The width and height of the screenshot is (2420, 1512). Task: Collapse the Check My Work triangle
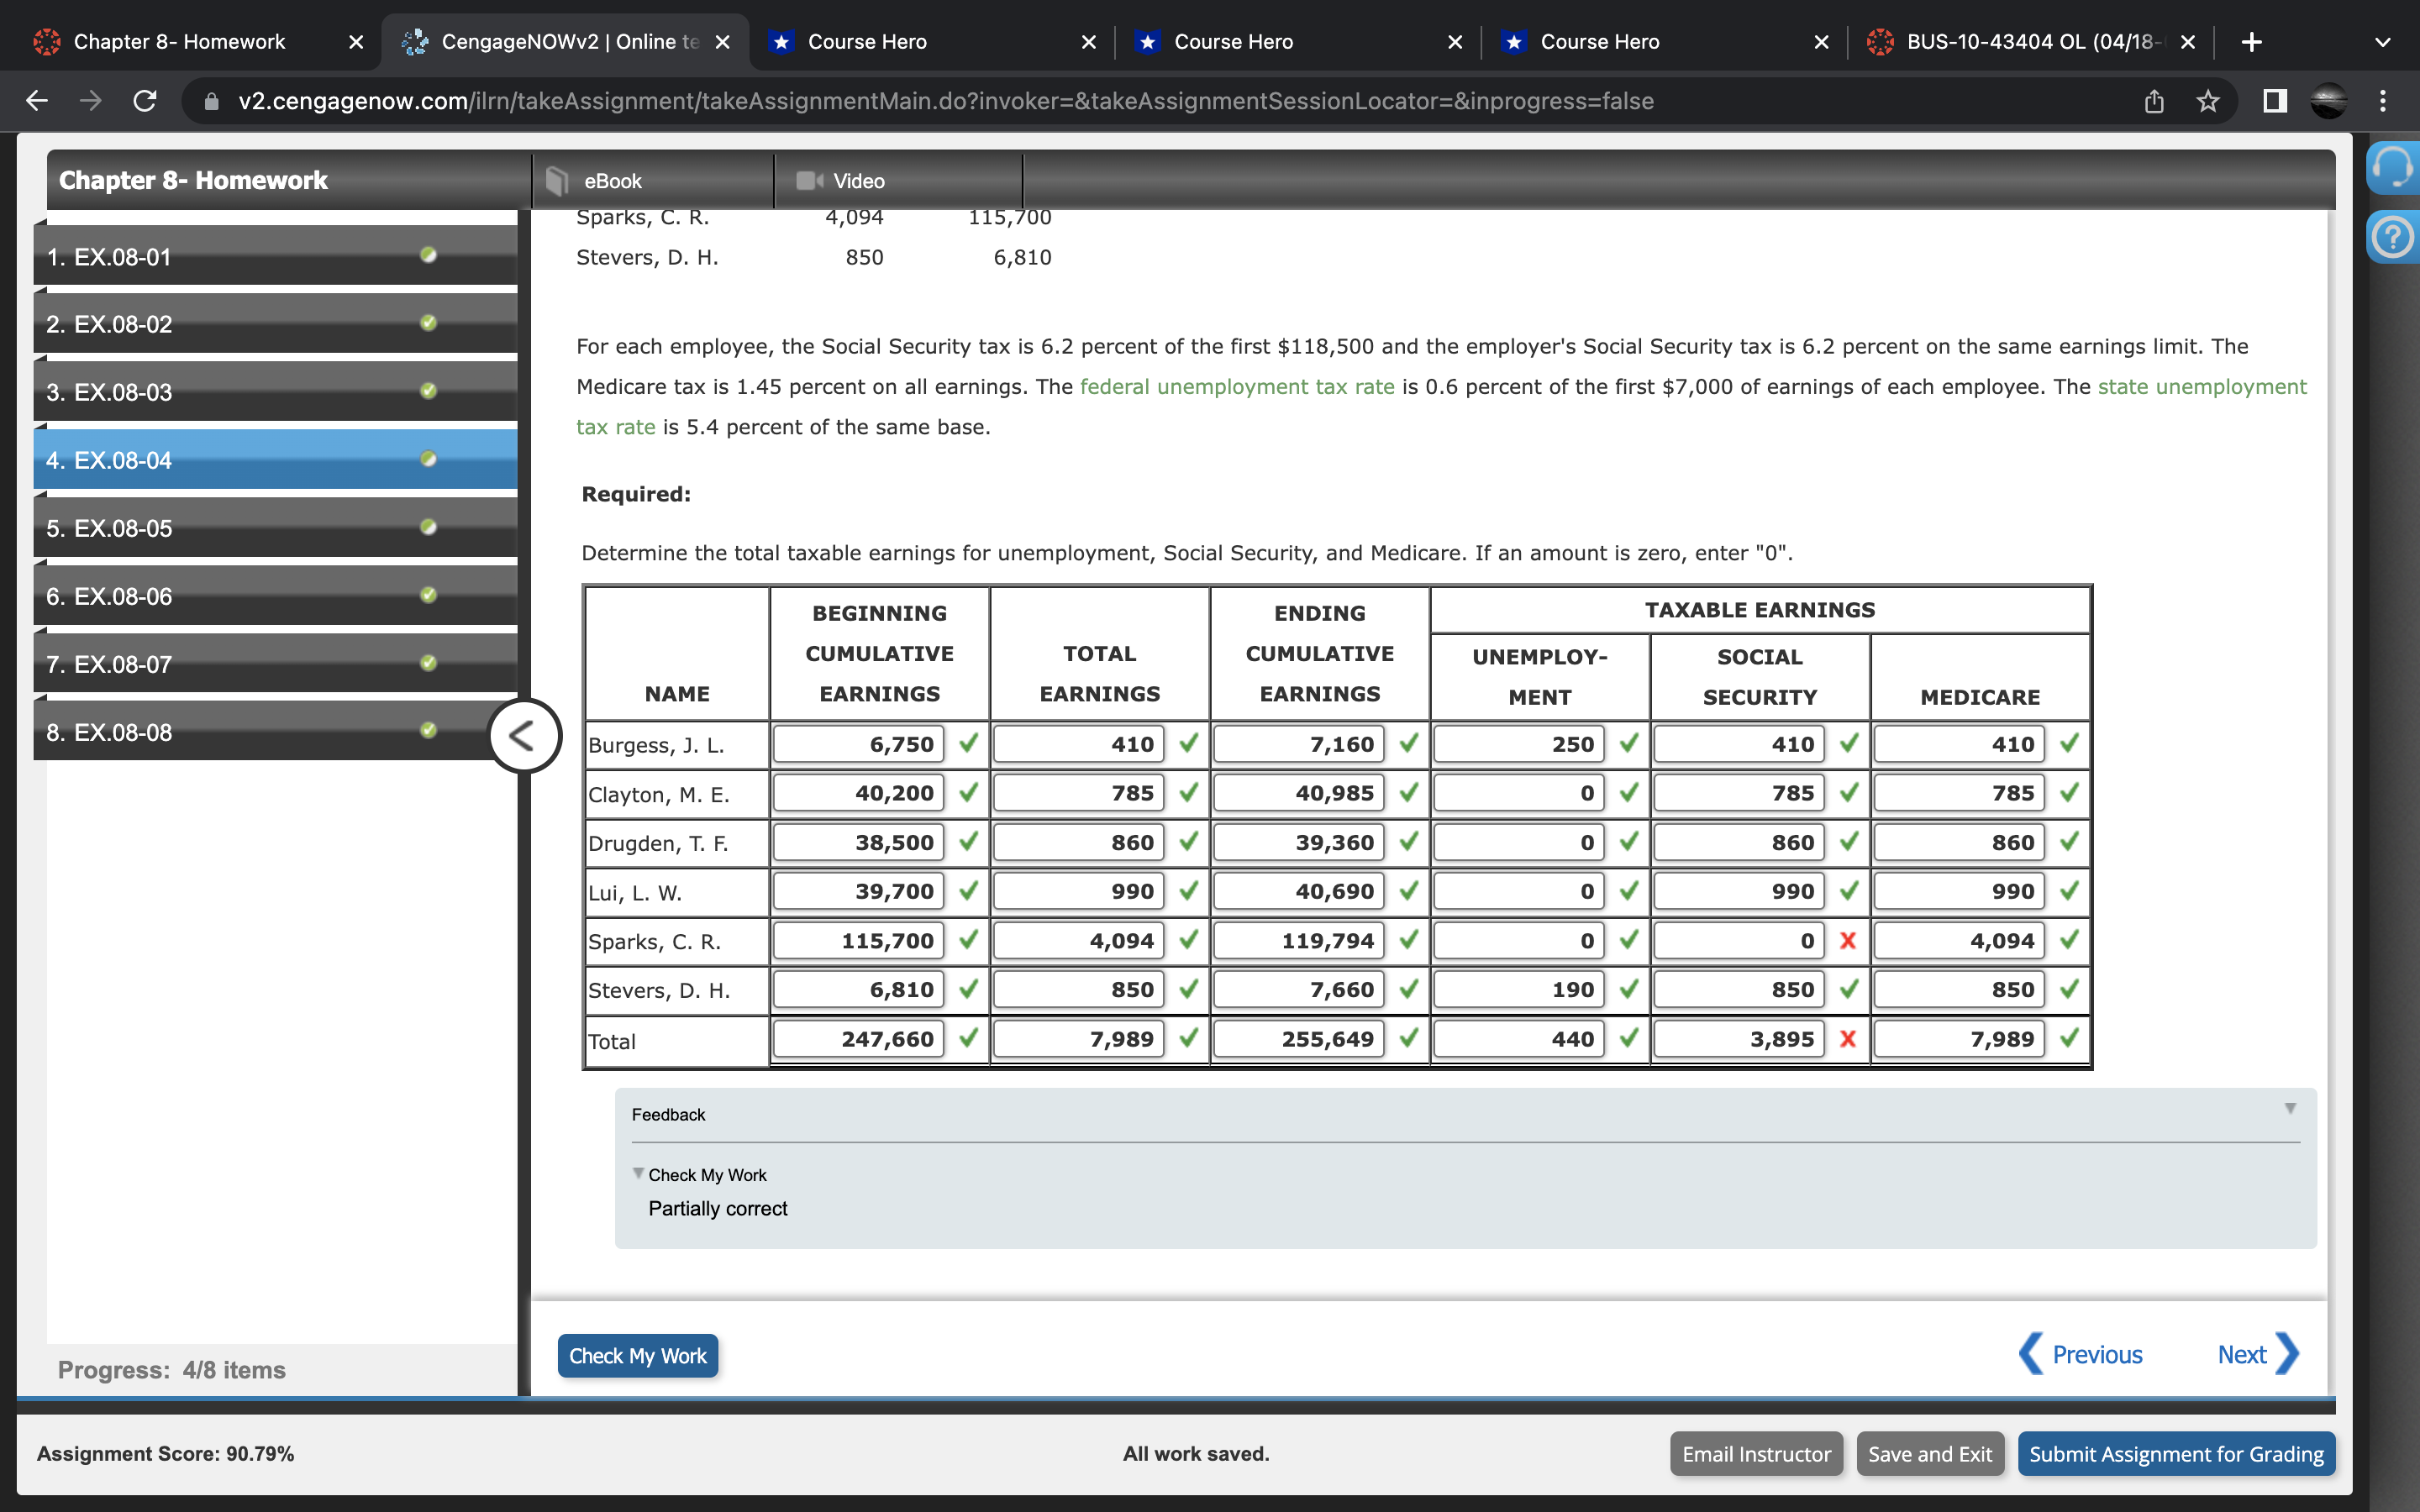pyautogui.click(x=638, y=1173)
